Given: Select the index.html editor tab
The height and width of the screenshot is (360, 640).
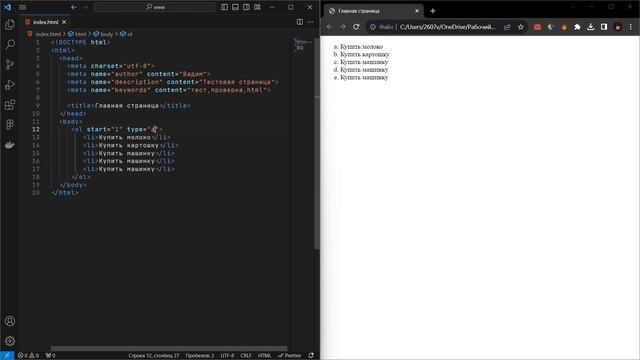Looking at the screenshot, I should click(x=45, y=22).
